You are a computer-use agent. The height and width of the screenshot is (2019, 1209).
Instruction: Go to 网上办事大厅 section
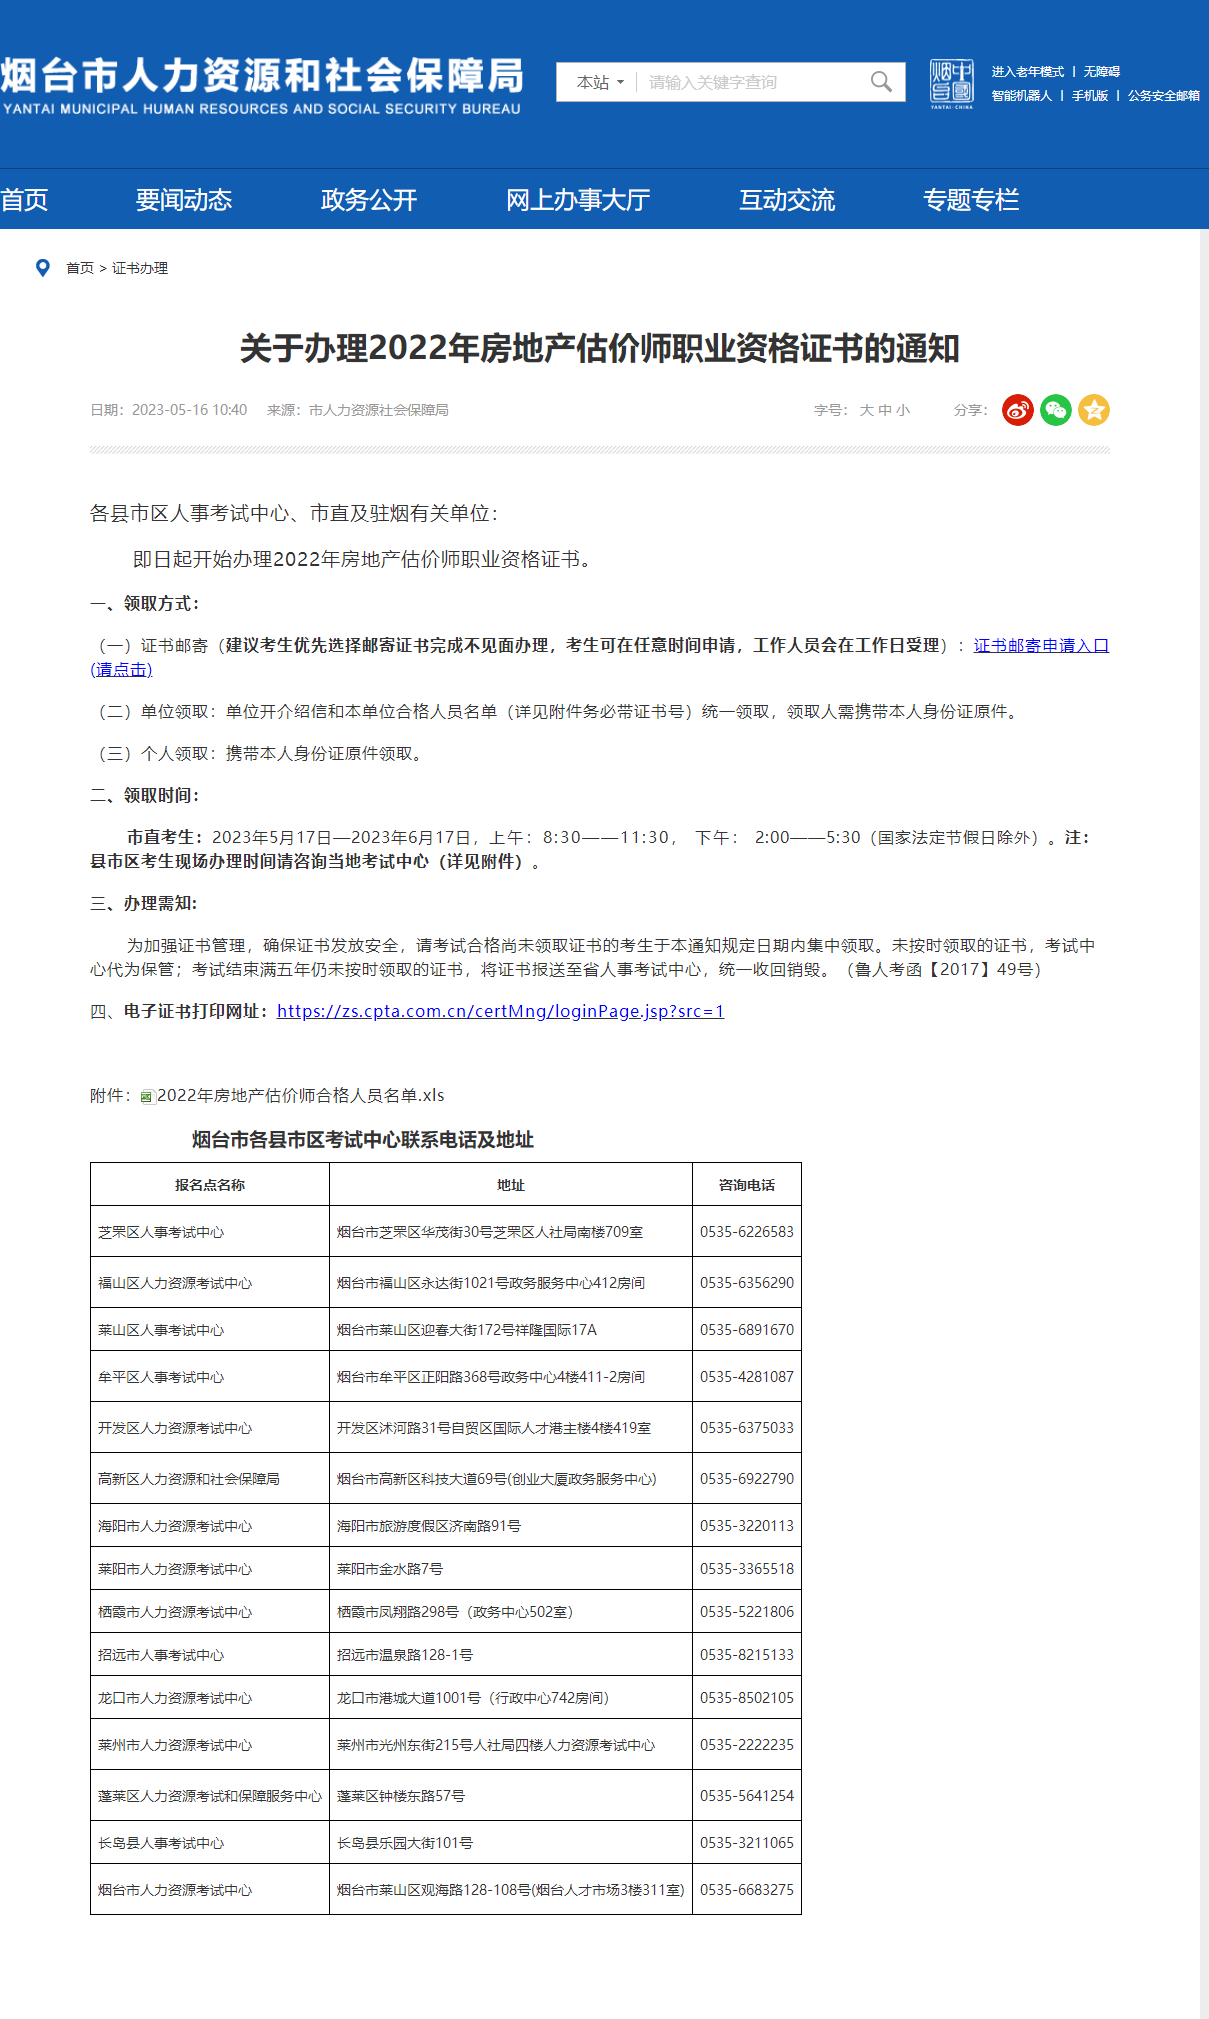coord(578,200)
